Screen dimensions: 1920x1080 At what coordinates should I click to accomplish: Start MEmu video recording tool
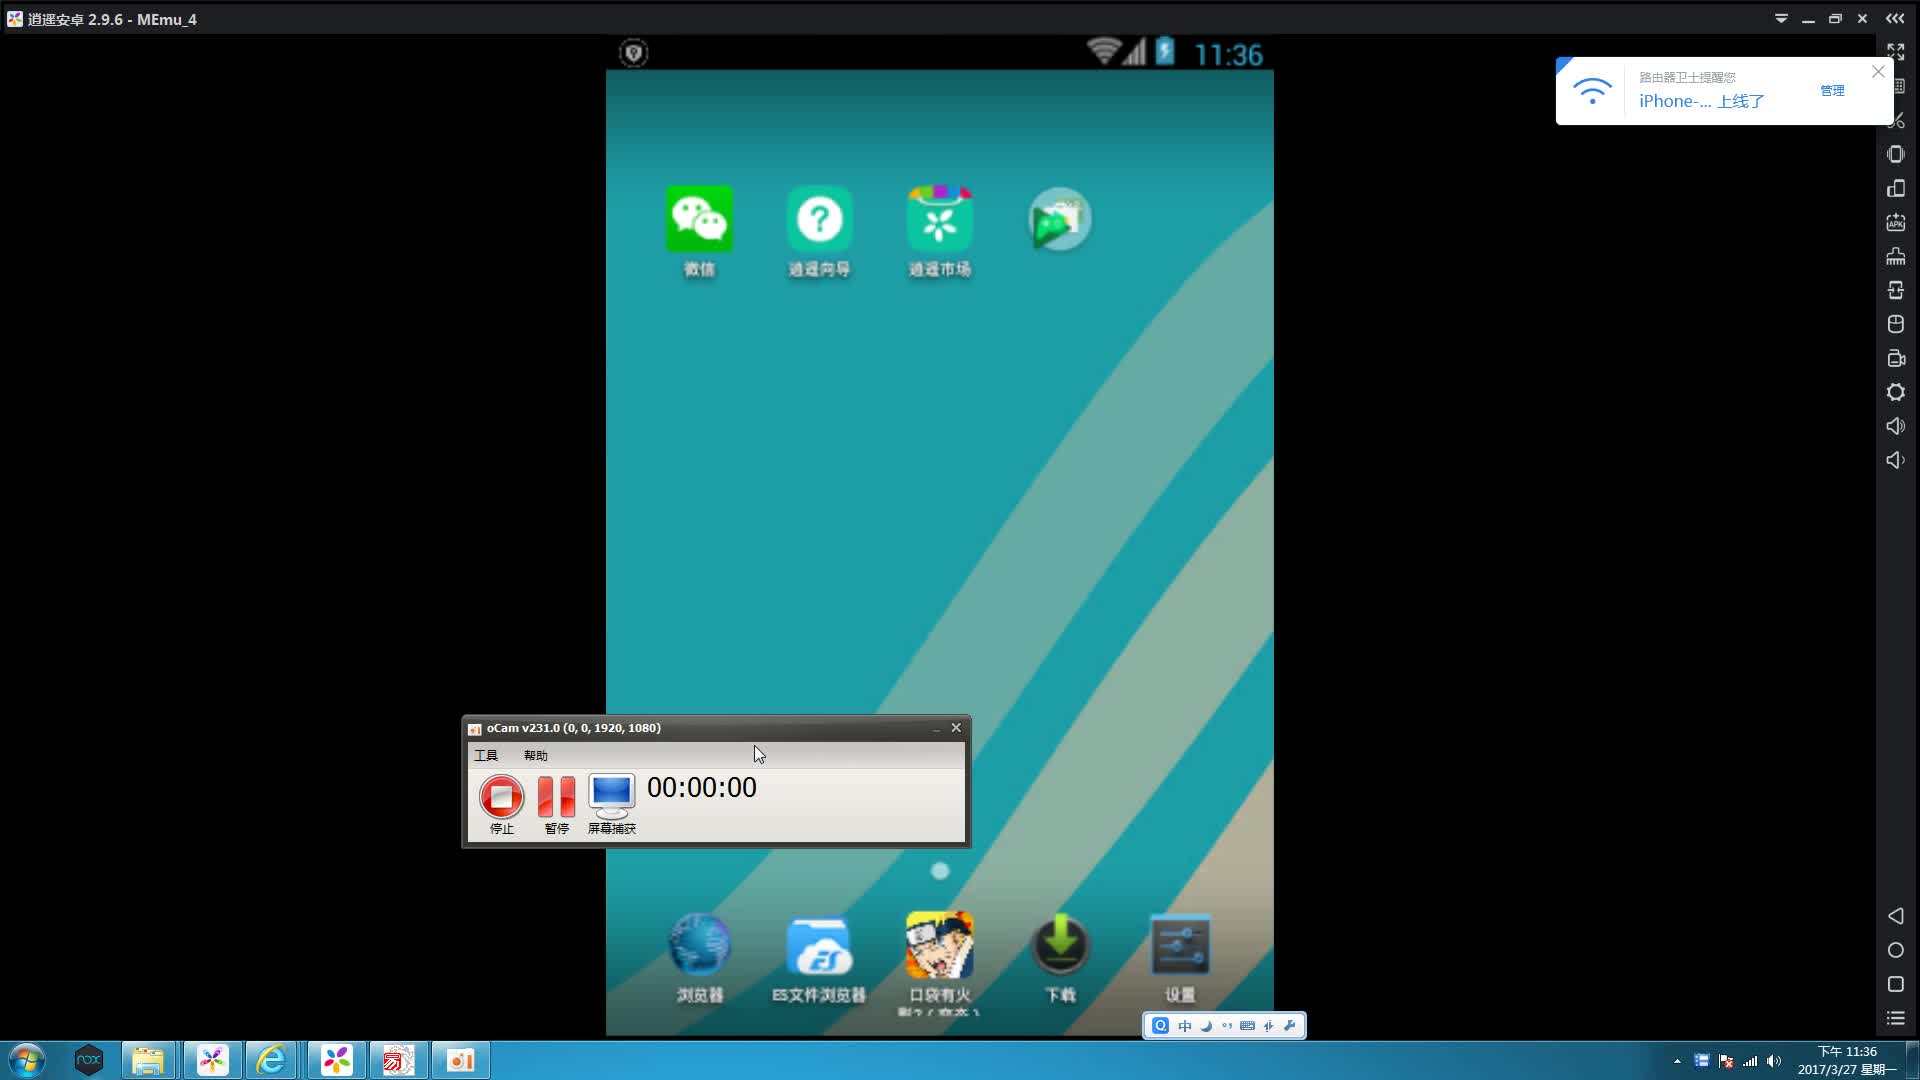tap(1895, 358)
